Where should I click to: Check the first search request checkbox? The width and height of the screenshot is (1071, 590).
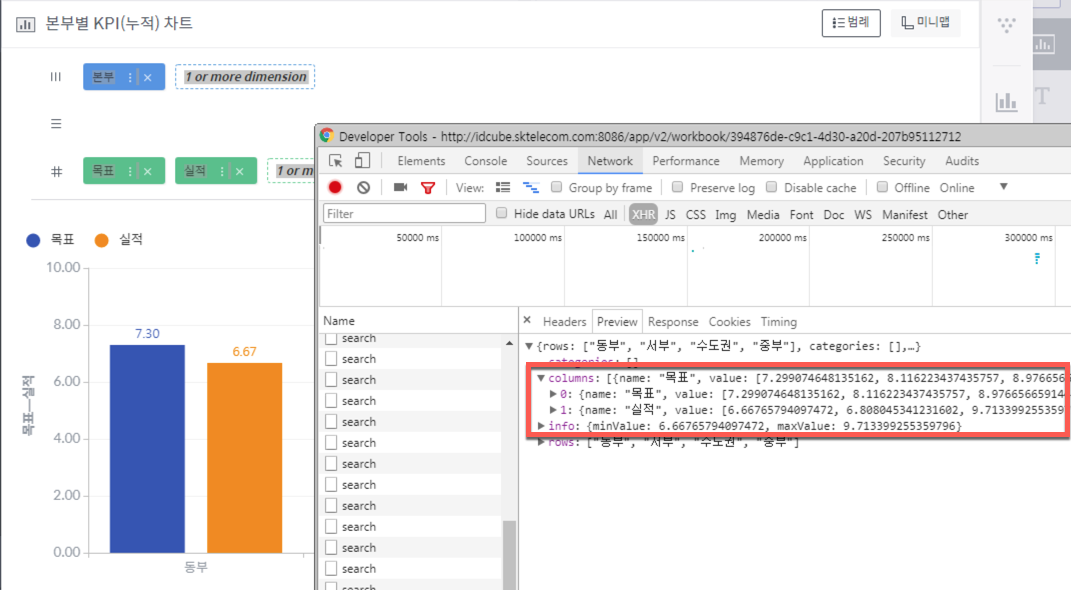[x=331, y=338]
